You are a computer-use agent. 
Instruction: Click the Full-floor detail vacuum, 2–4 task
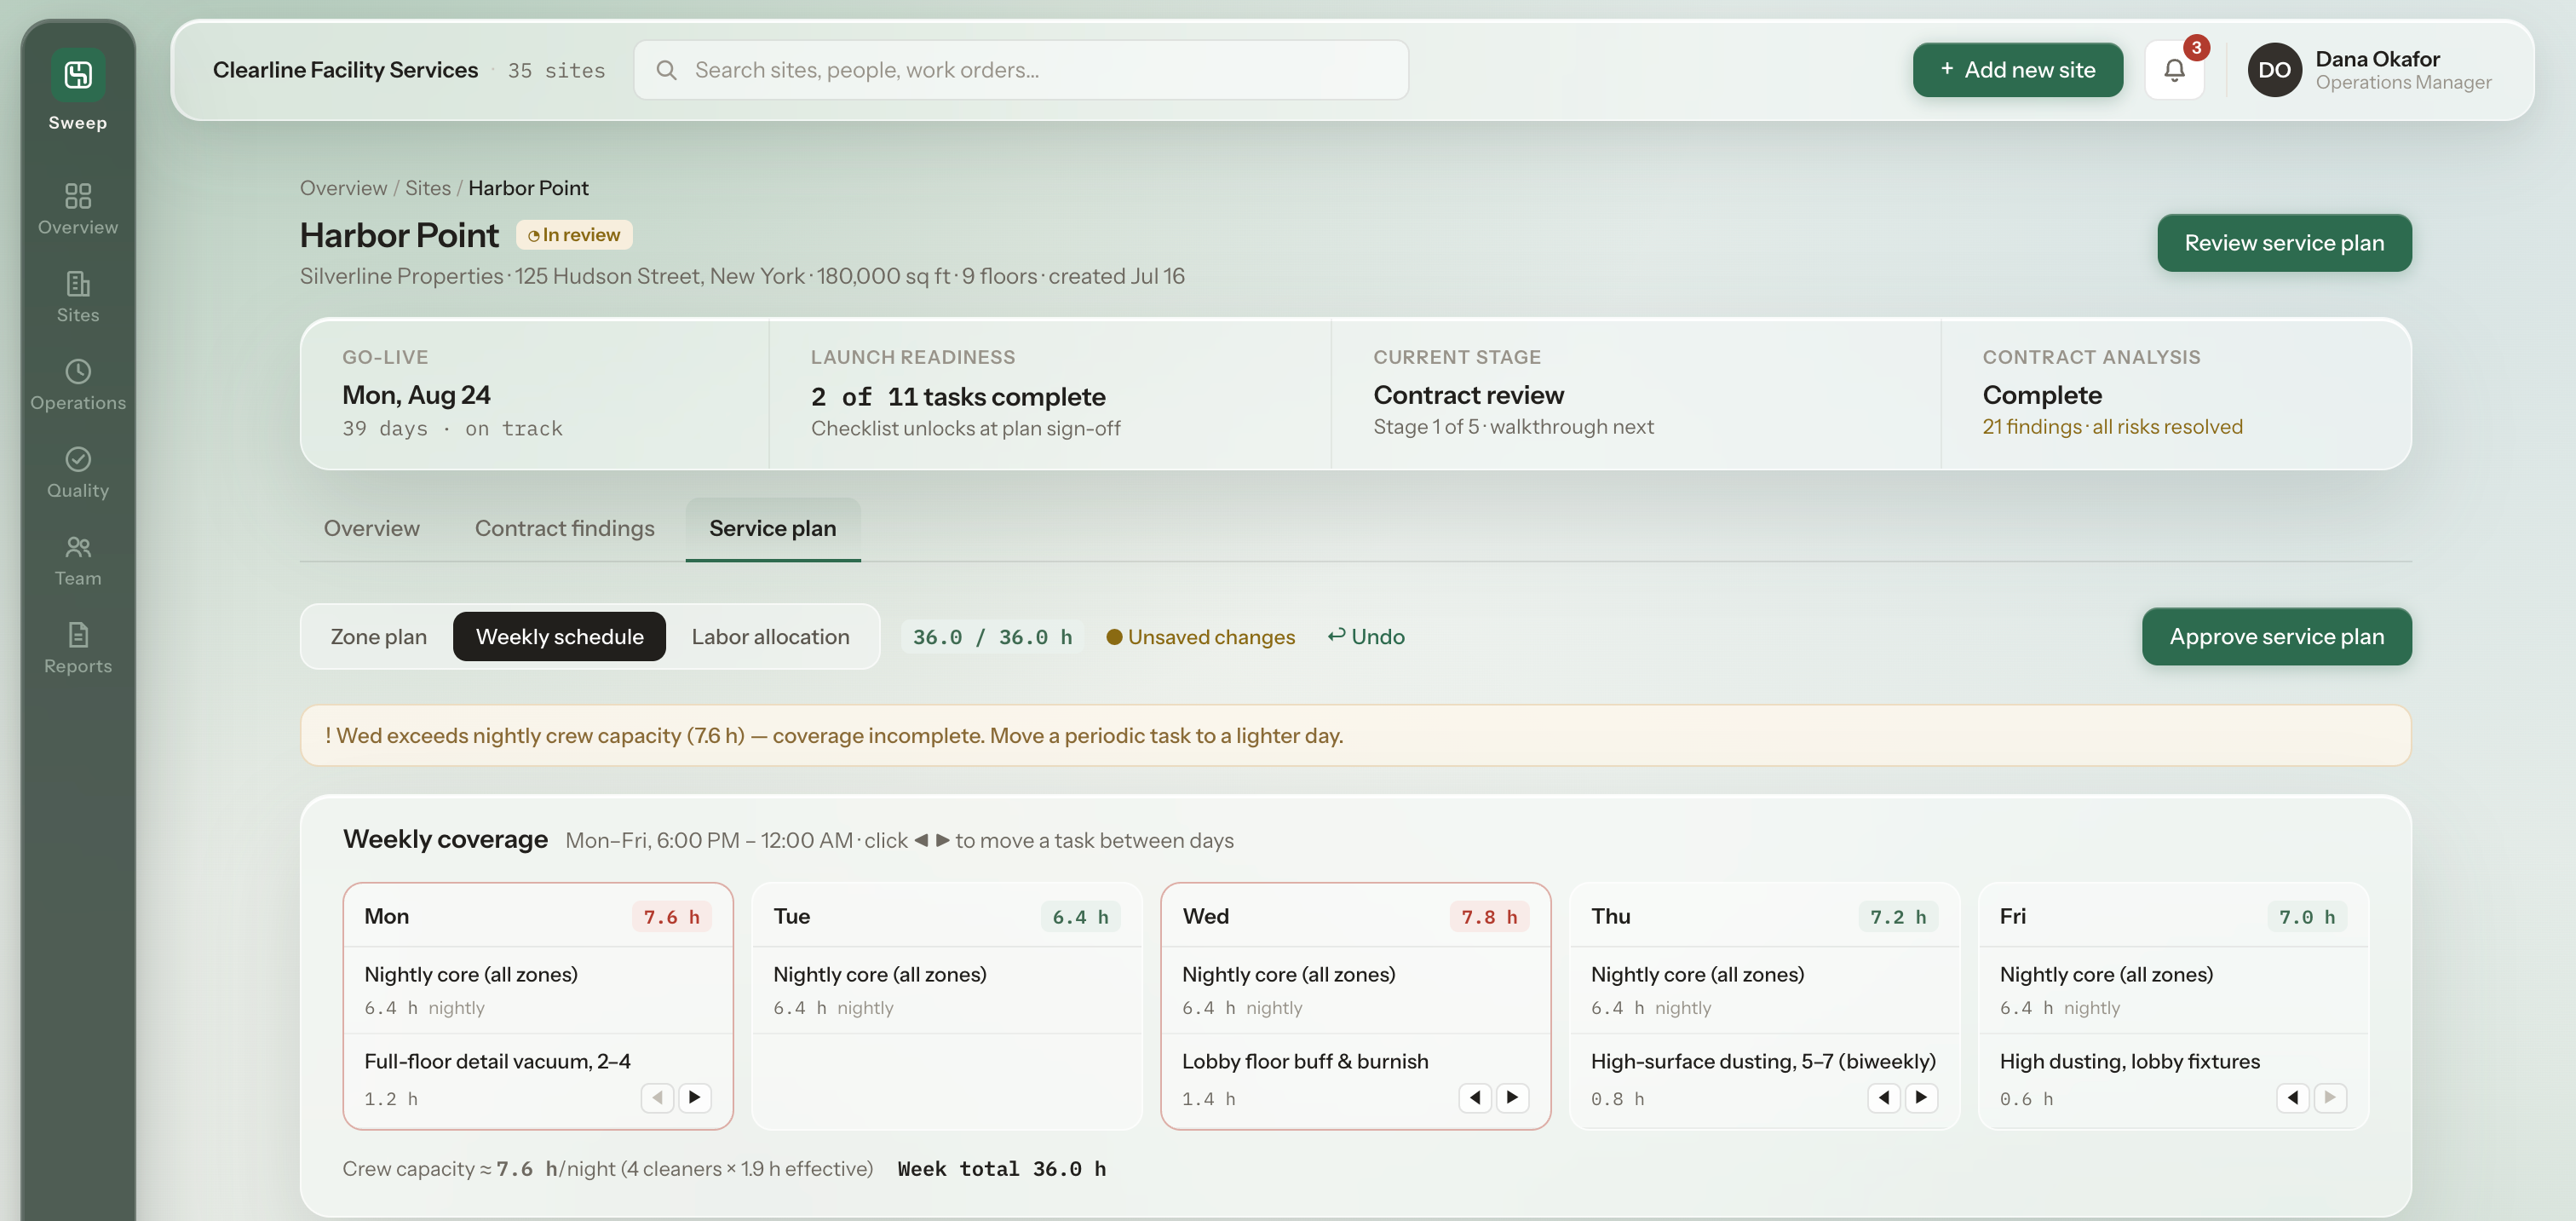(x=538, y=1080)
